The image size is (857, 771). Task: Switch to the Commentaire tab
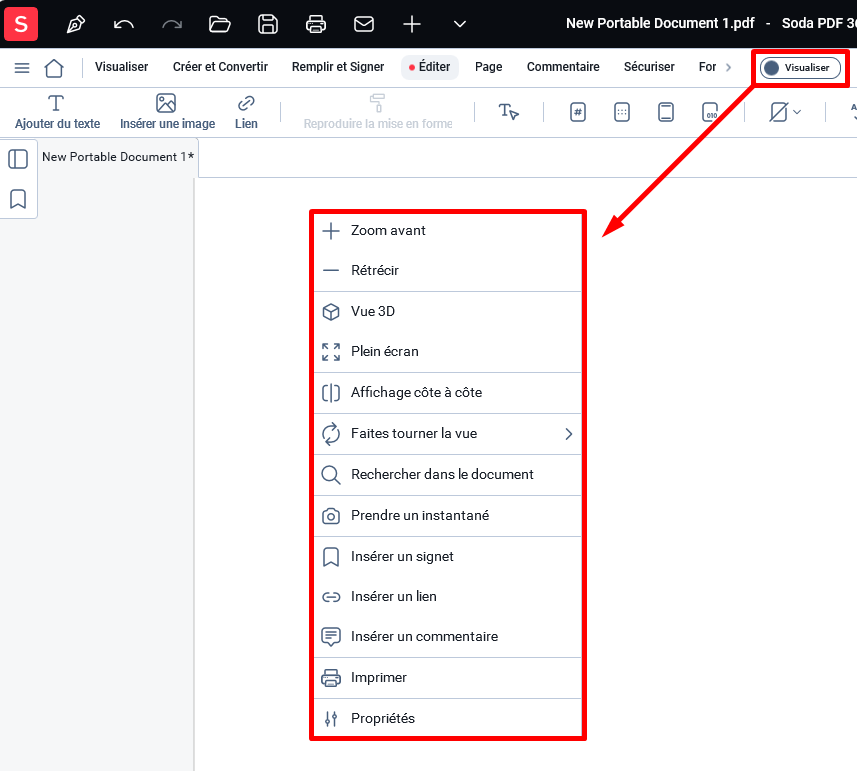[x=563, y=67]
